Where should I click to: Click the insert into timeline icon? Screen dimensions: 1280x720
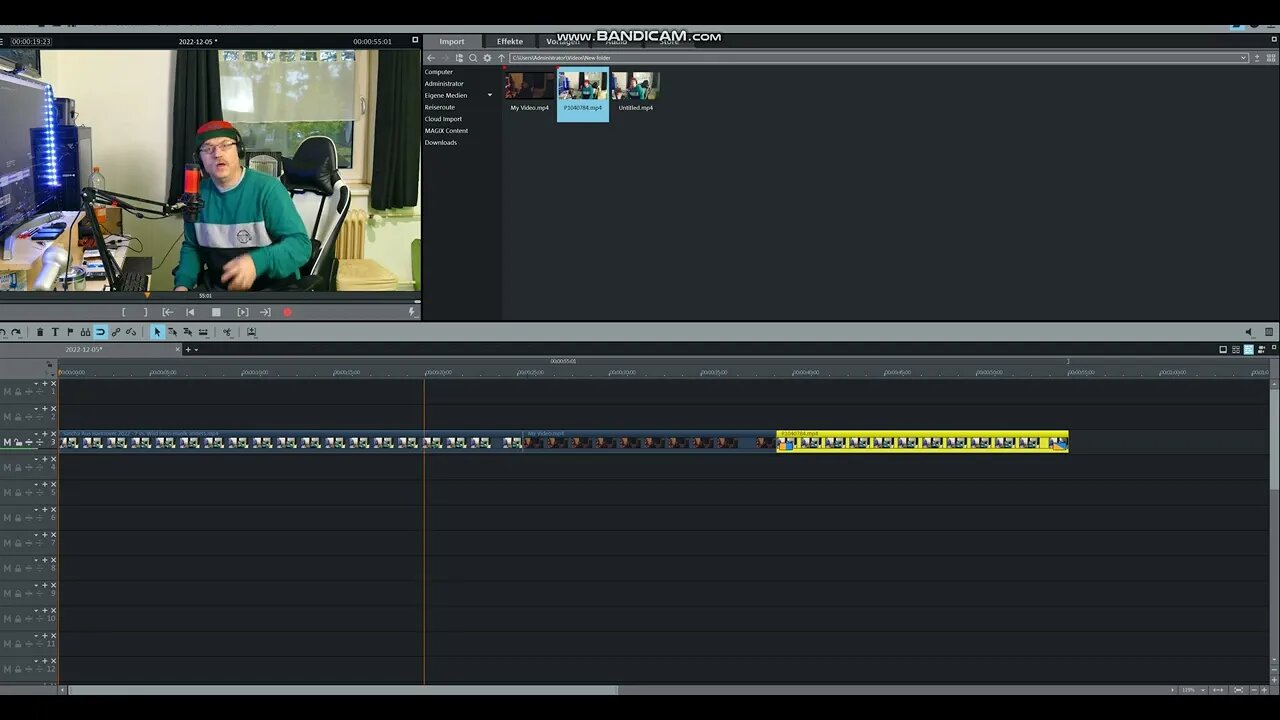coord(251,332)
